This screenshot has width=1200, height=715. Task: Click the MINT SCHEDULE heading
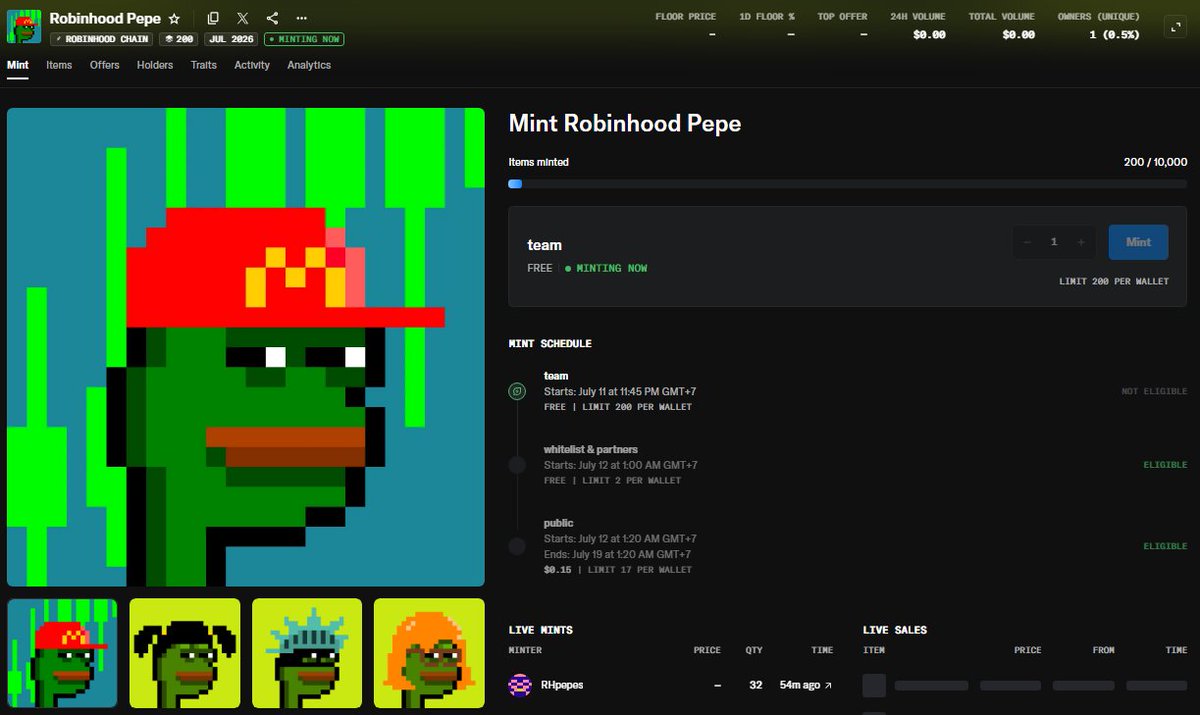tap(550, 344)
